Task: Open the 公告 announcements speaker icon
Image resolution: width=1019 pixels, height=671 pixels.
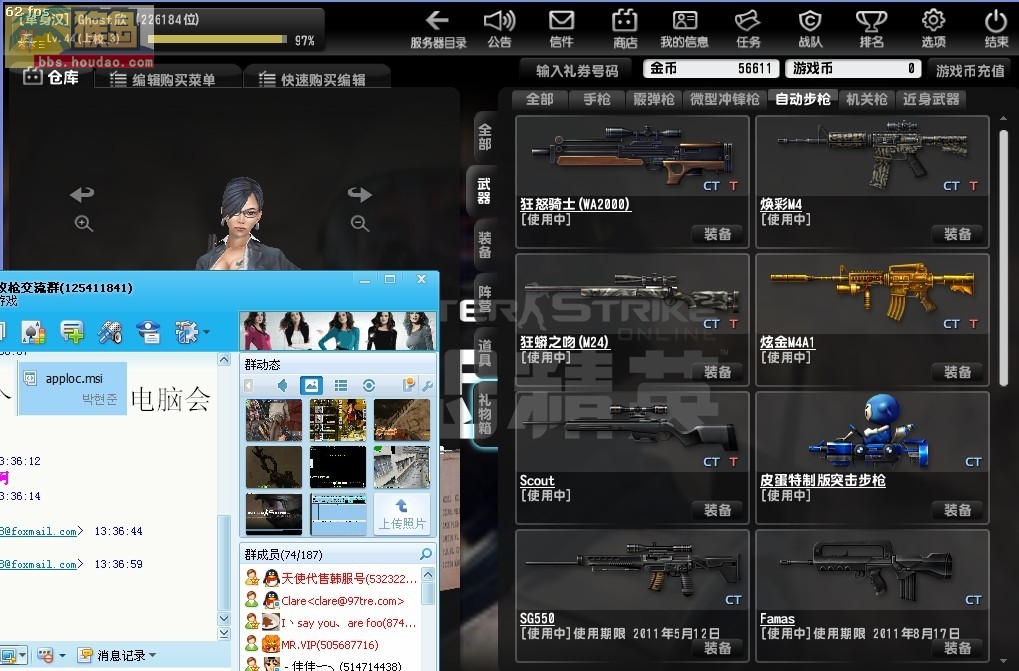Action: tap(499, 29)
